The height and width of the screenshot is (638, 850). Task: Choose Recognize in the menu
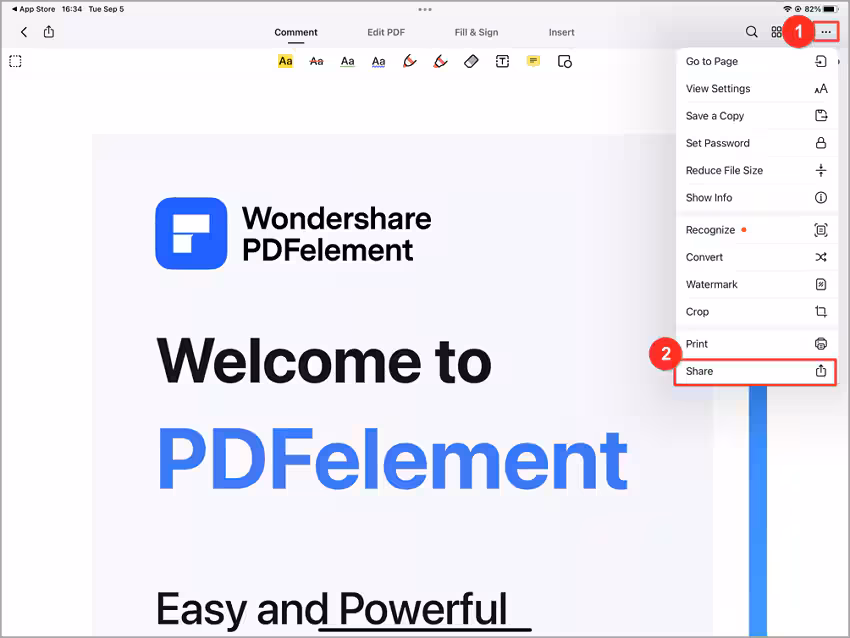tap(756, 230)
